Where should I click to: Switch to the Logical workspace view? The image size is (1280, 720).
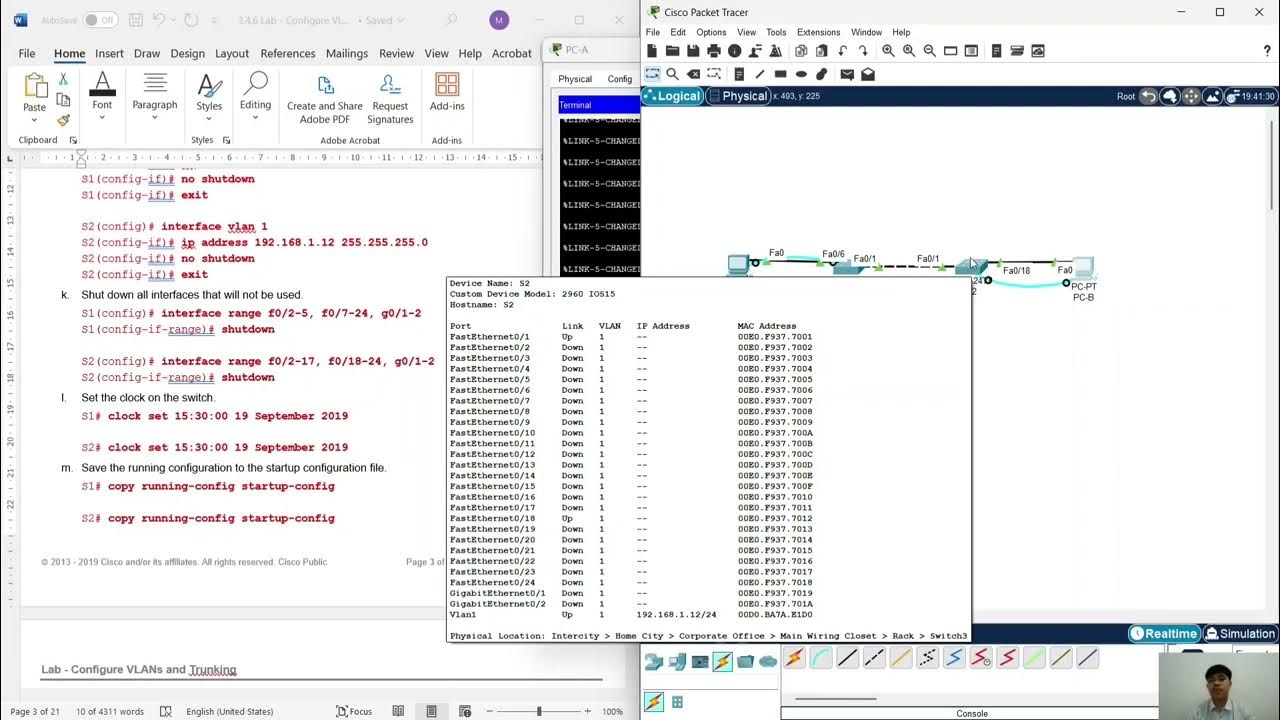pyautogui.click(x=672, y=96)
